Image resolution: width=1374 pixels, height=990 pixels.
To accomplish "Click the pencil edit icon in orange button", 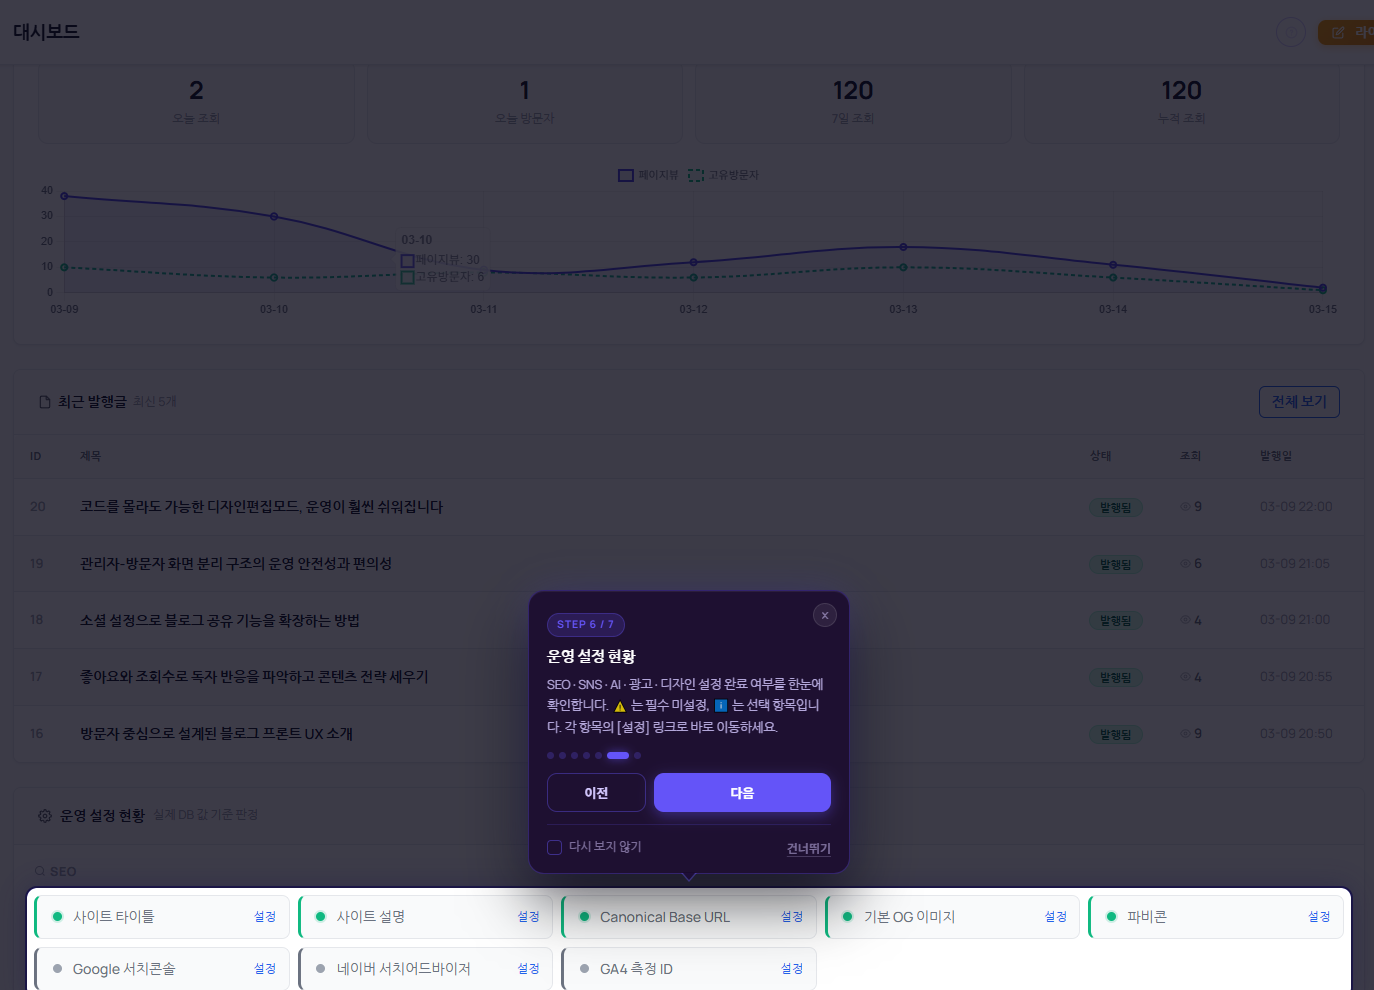I will pos(1338,33).
